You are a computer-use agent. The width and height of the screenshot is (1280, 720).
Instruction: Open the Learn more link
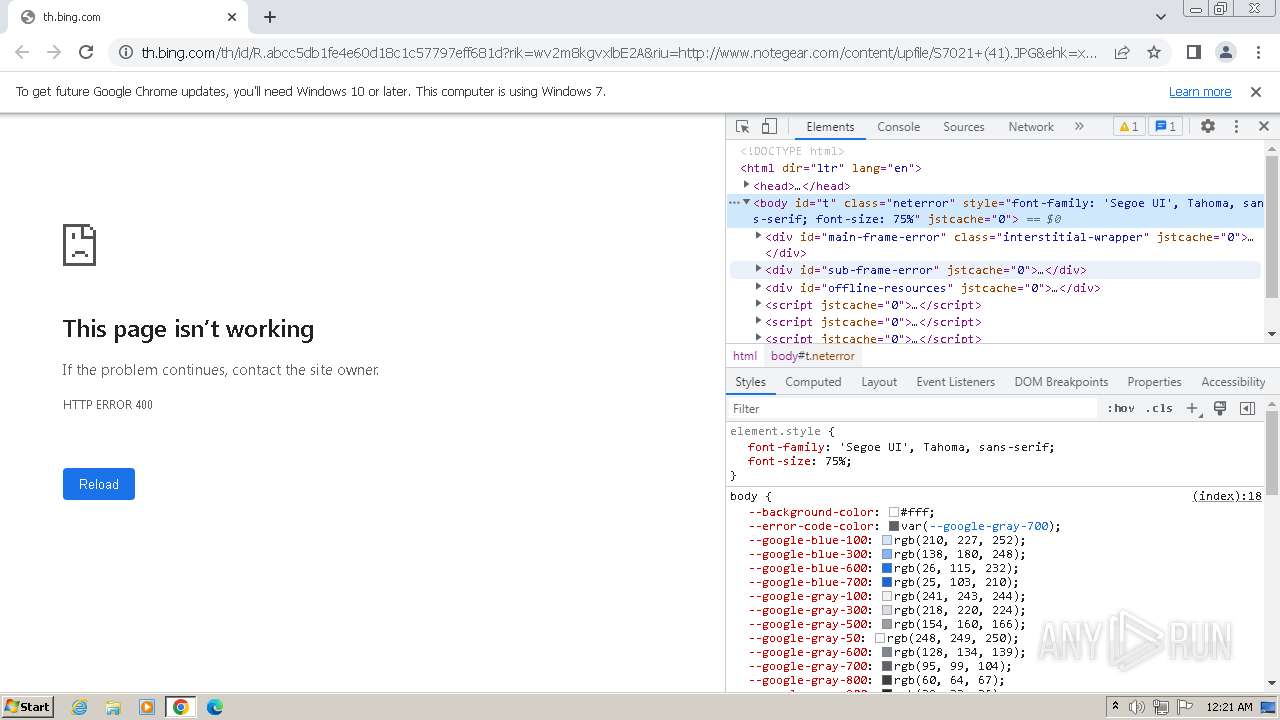tap(1200, 91)
